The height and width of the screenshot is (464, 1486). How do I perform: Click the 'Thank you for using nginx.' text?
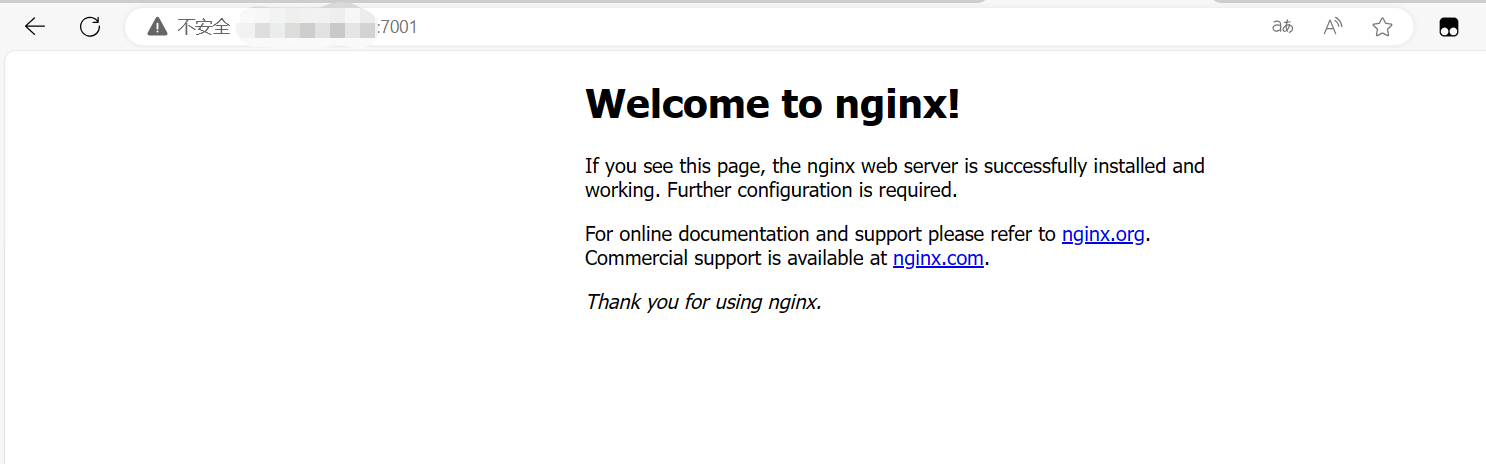coord(703,301)
